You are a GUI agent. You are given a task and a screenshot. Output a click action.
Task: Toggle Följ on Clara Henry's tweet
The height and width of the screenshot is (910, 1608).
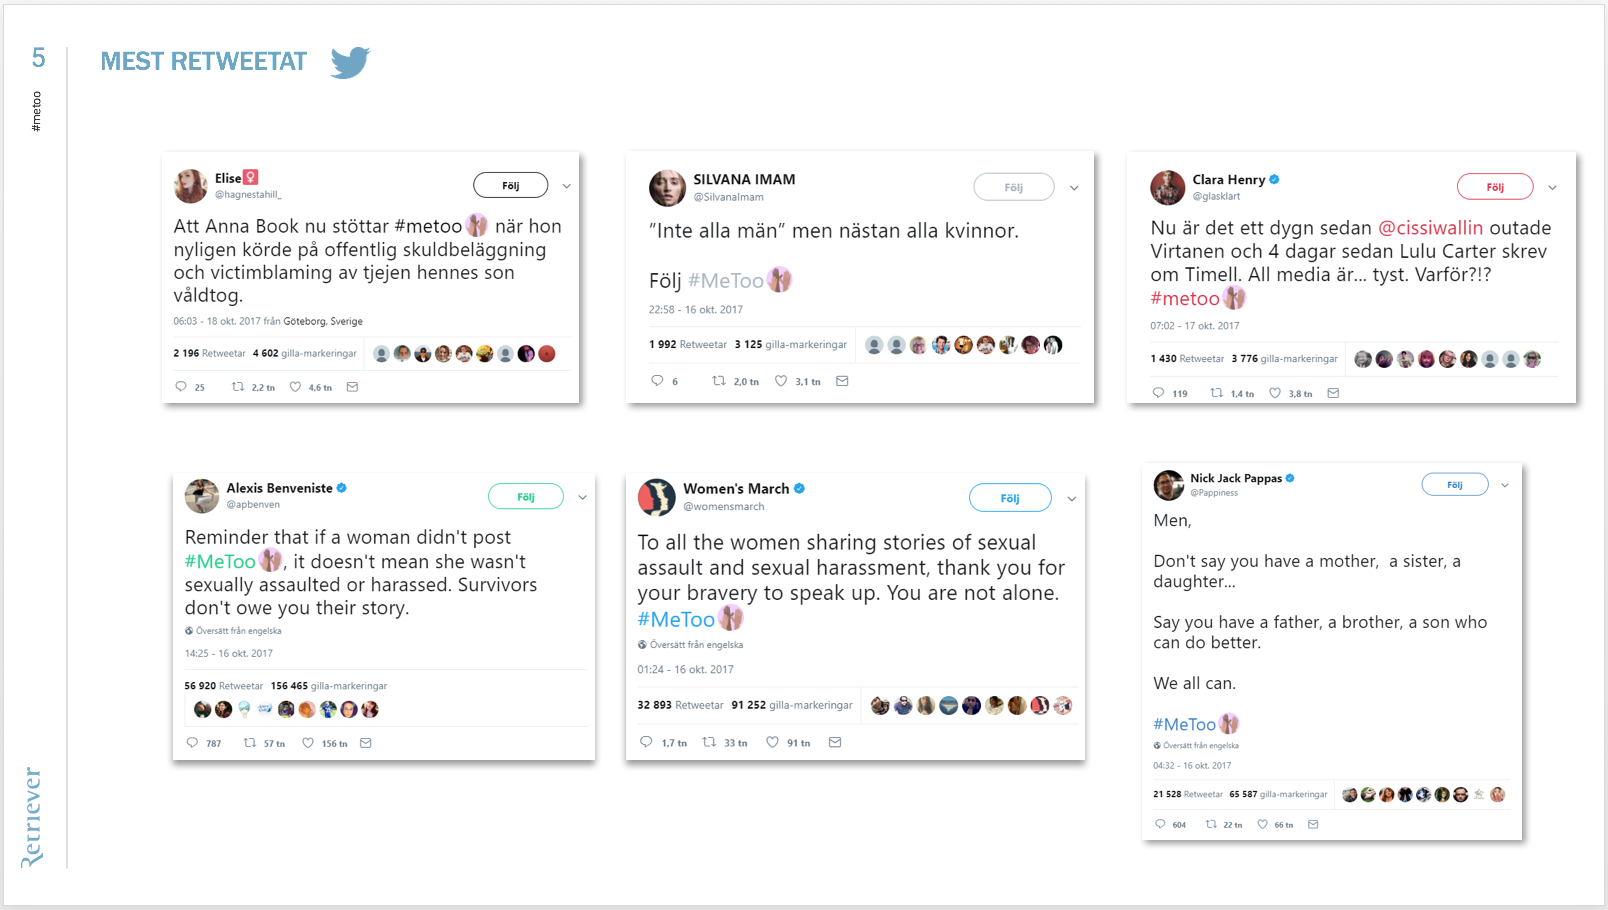[1494, 187]
